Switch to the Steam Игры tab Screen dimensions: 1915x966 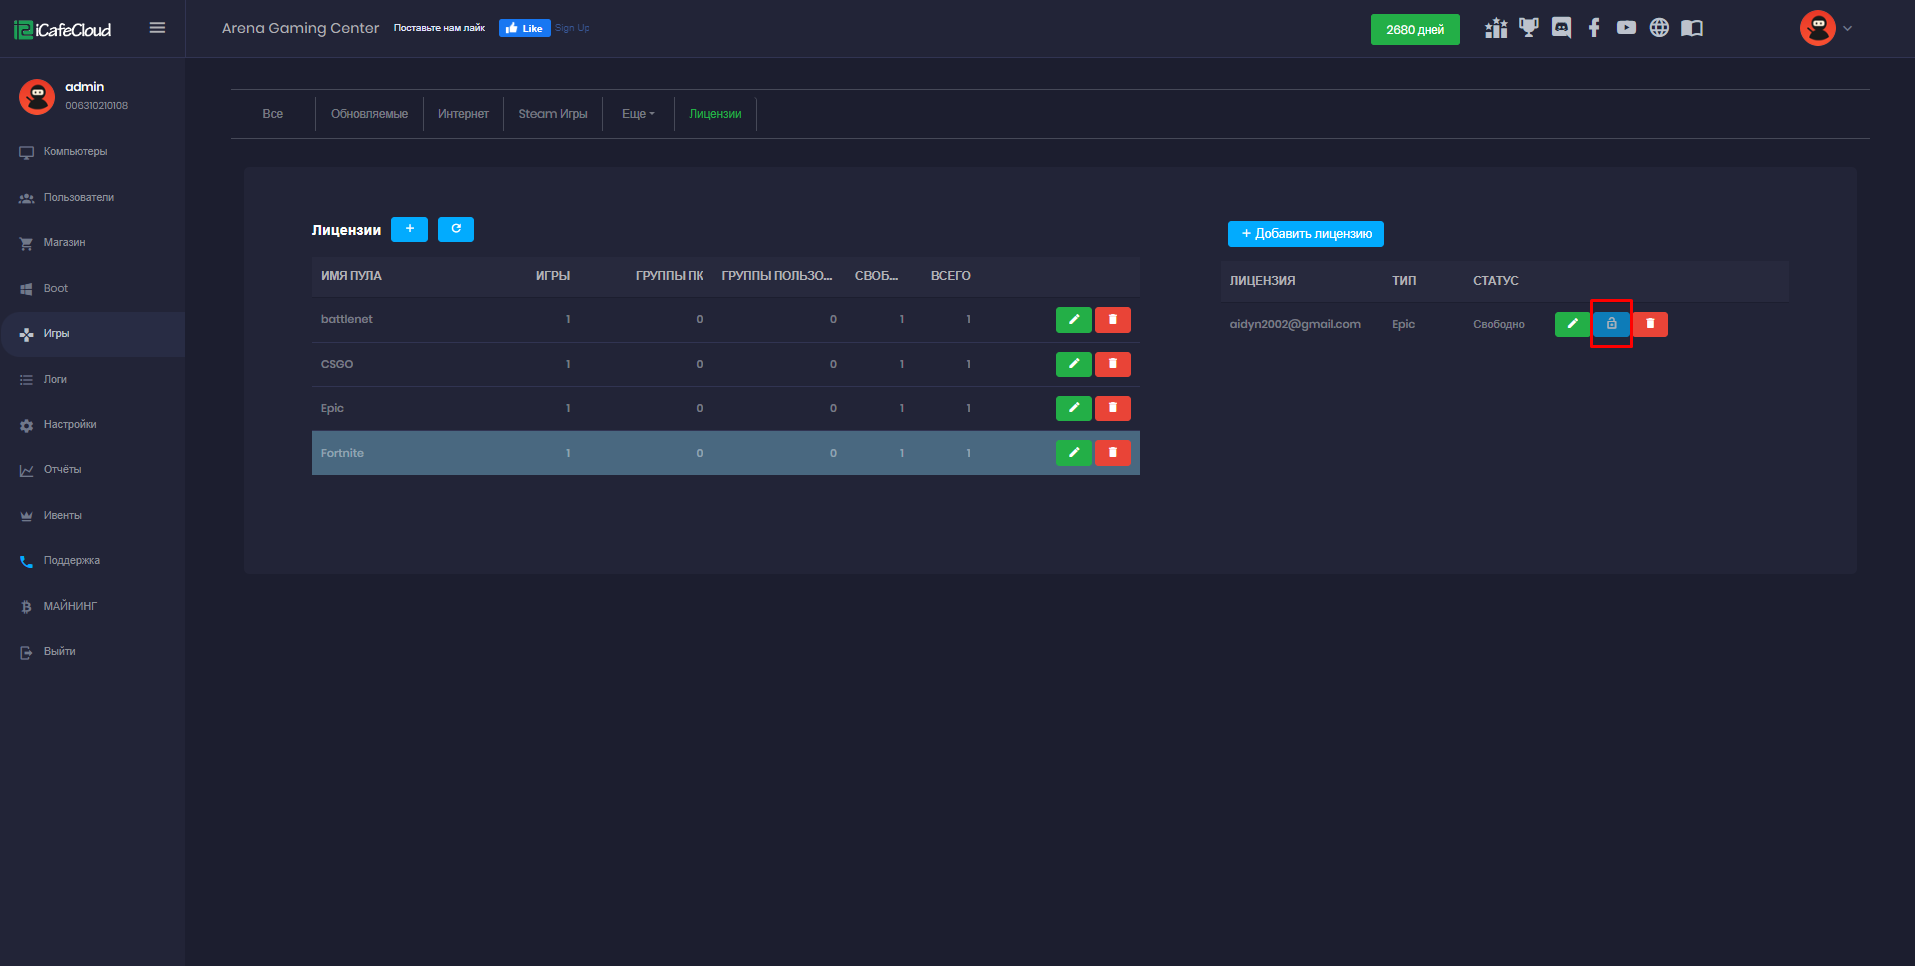coord(553,114)
